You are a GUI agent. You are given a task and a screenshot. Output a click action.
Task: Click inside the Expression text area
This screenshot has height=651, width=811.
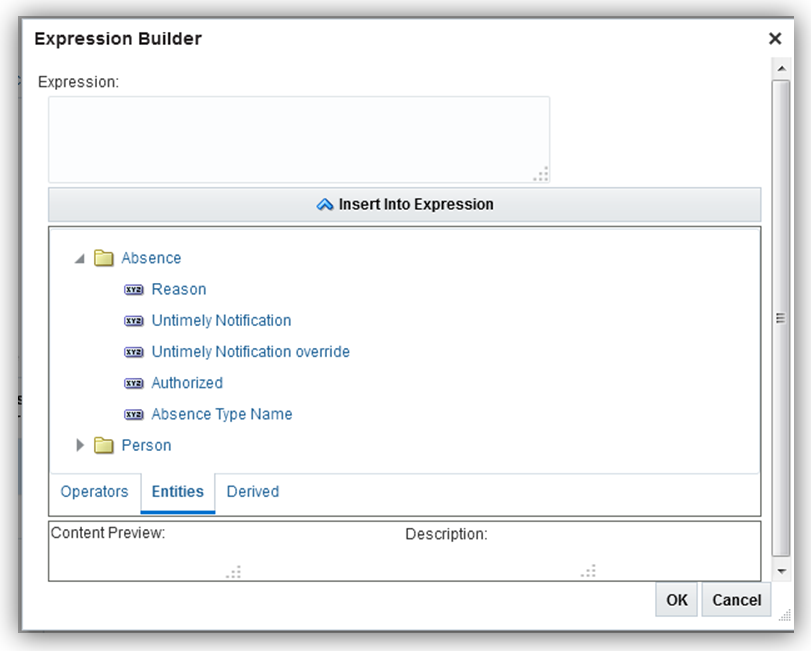298,139
